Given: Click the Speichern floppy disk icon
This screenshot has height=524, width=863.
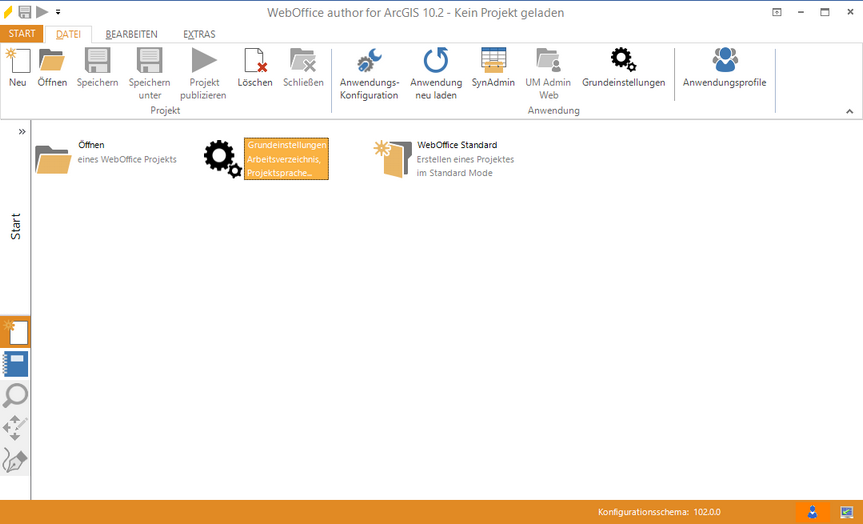Looking at the screenshot, I should pos(97,60).
